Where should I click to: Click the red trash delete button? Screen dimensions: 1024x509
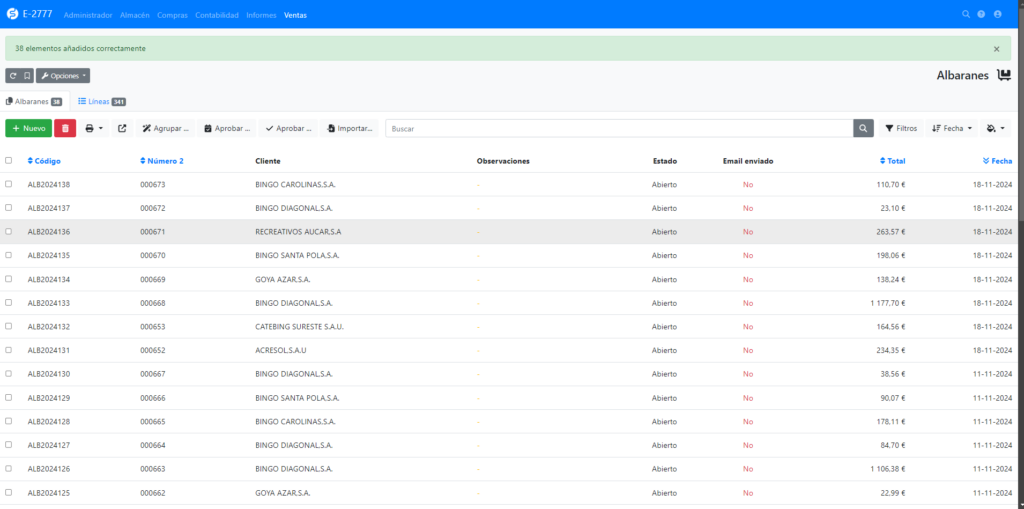tap(65, 128)
